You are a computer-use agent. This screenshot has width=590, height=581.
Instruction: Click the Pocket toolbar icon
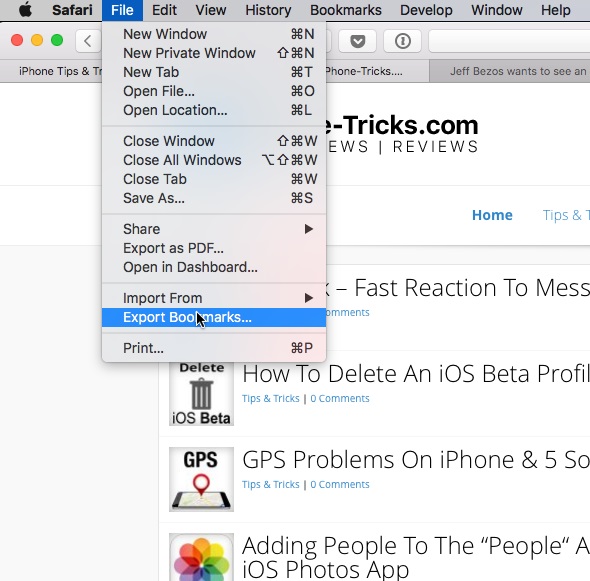pyautogui.click(x=357, y=41)
